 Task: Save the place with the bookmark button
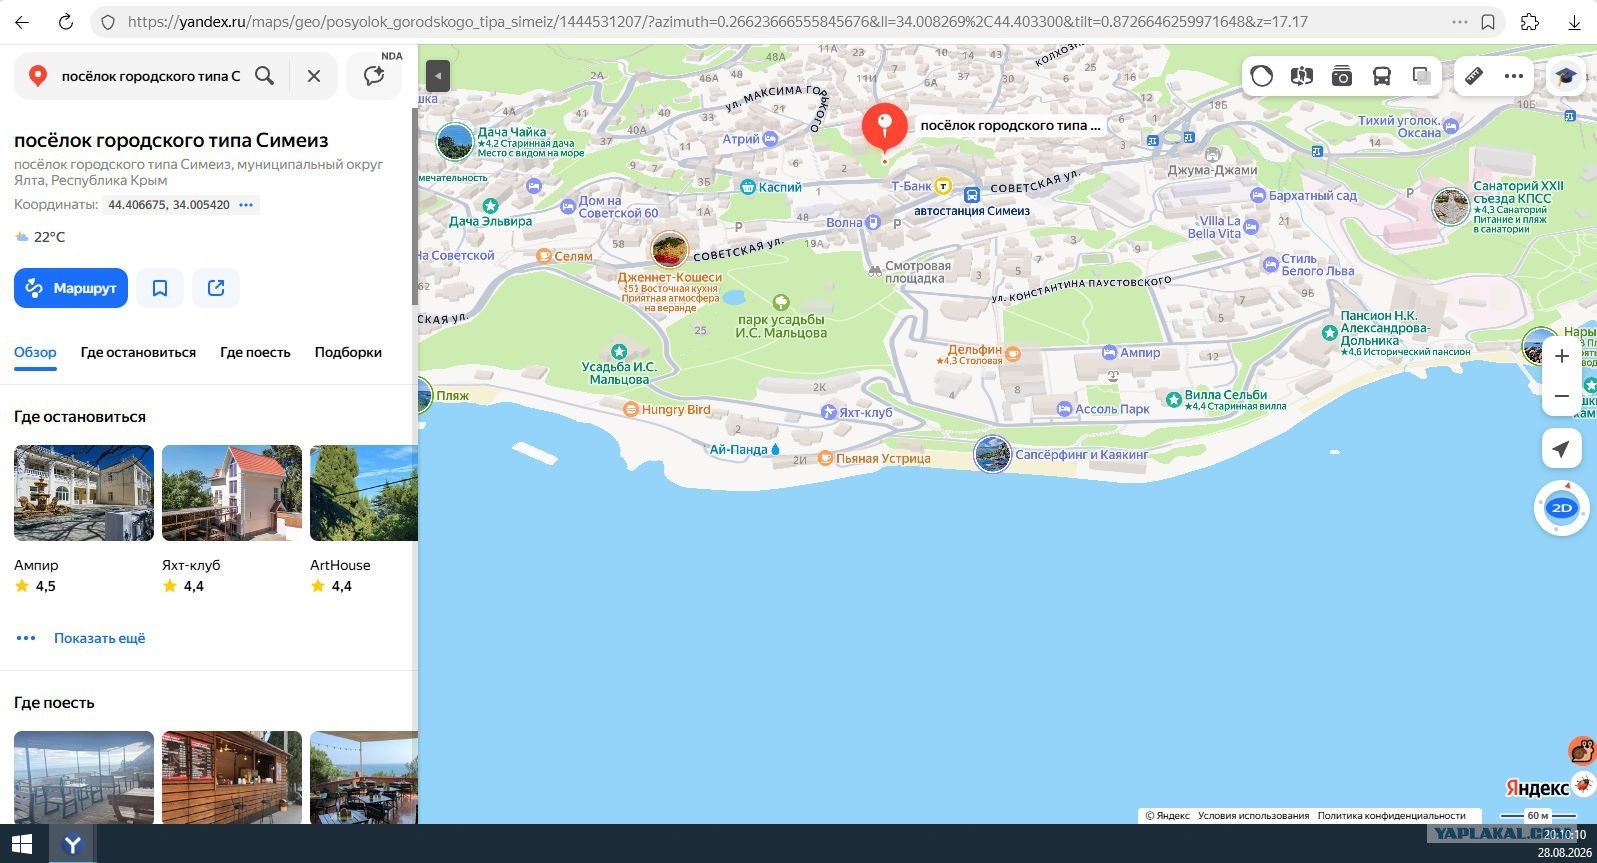click(160, 288)
